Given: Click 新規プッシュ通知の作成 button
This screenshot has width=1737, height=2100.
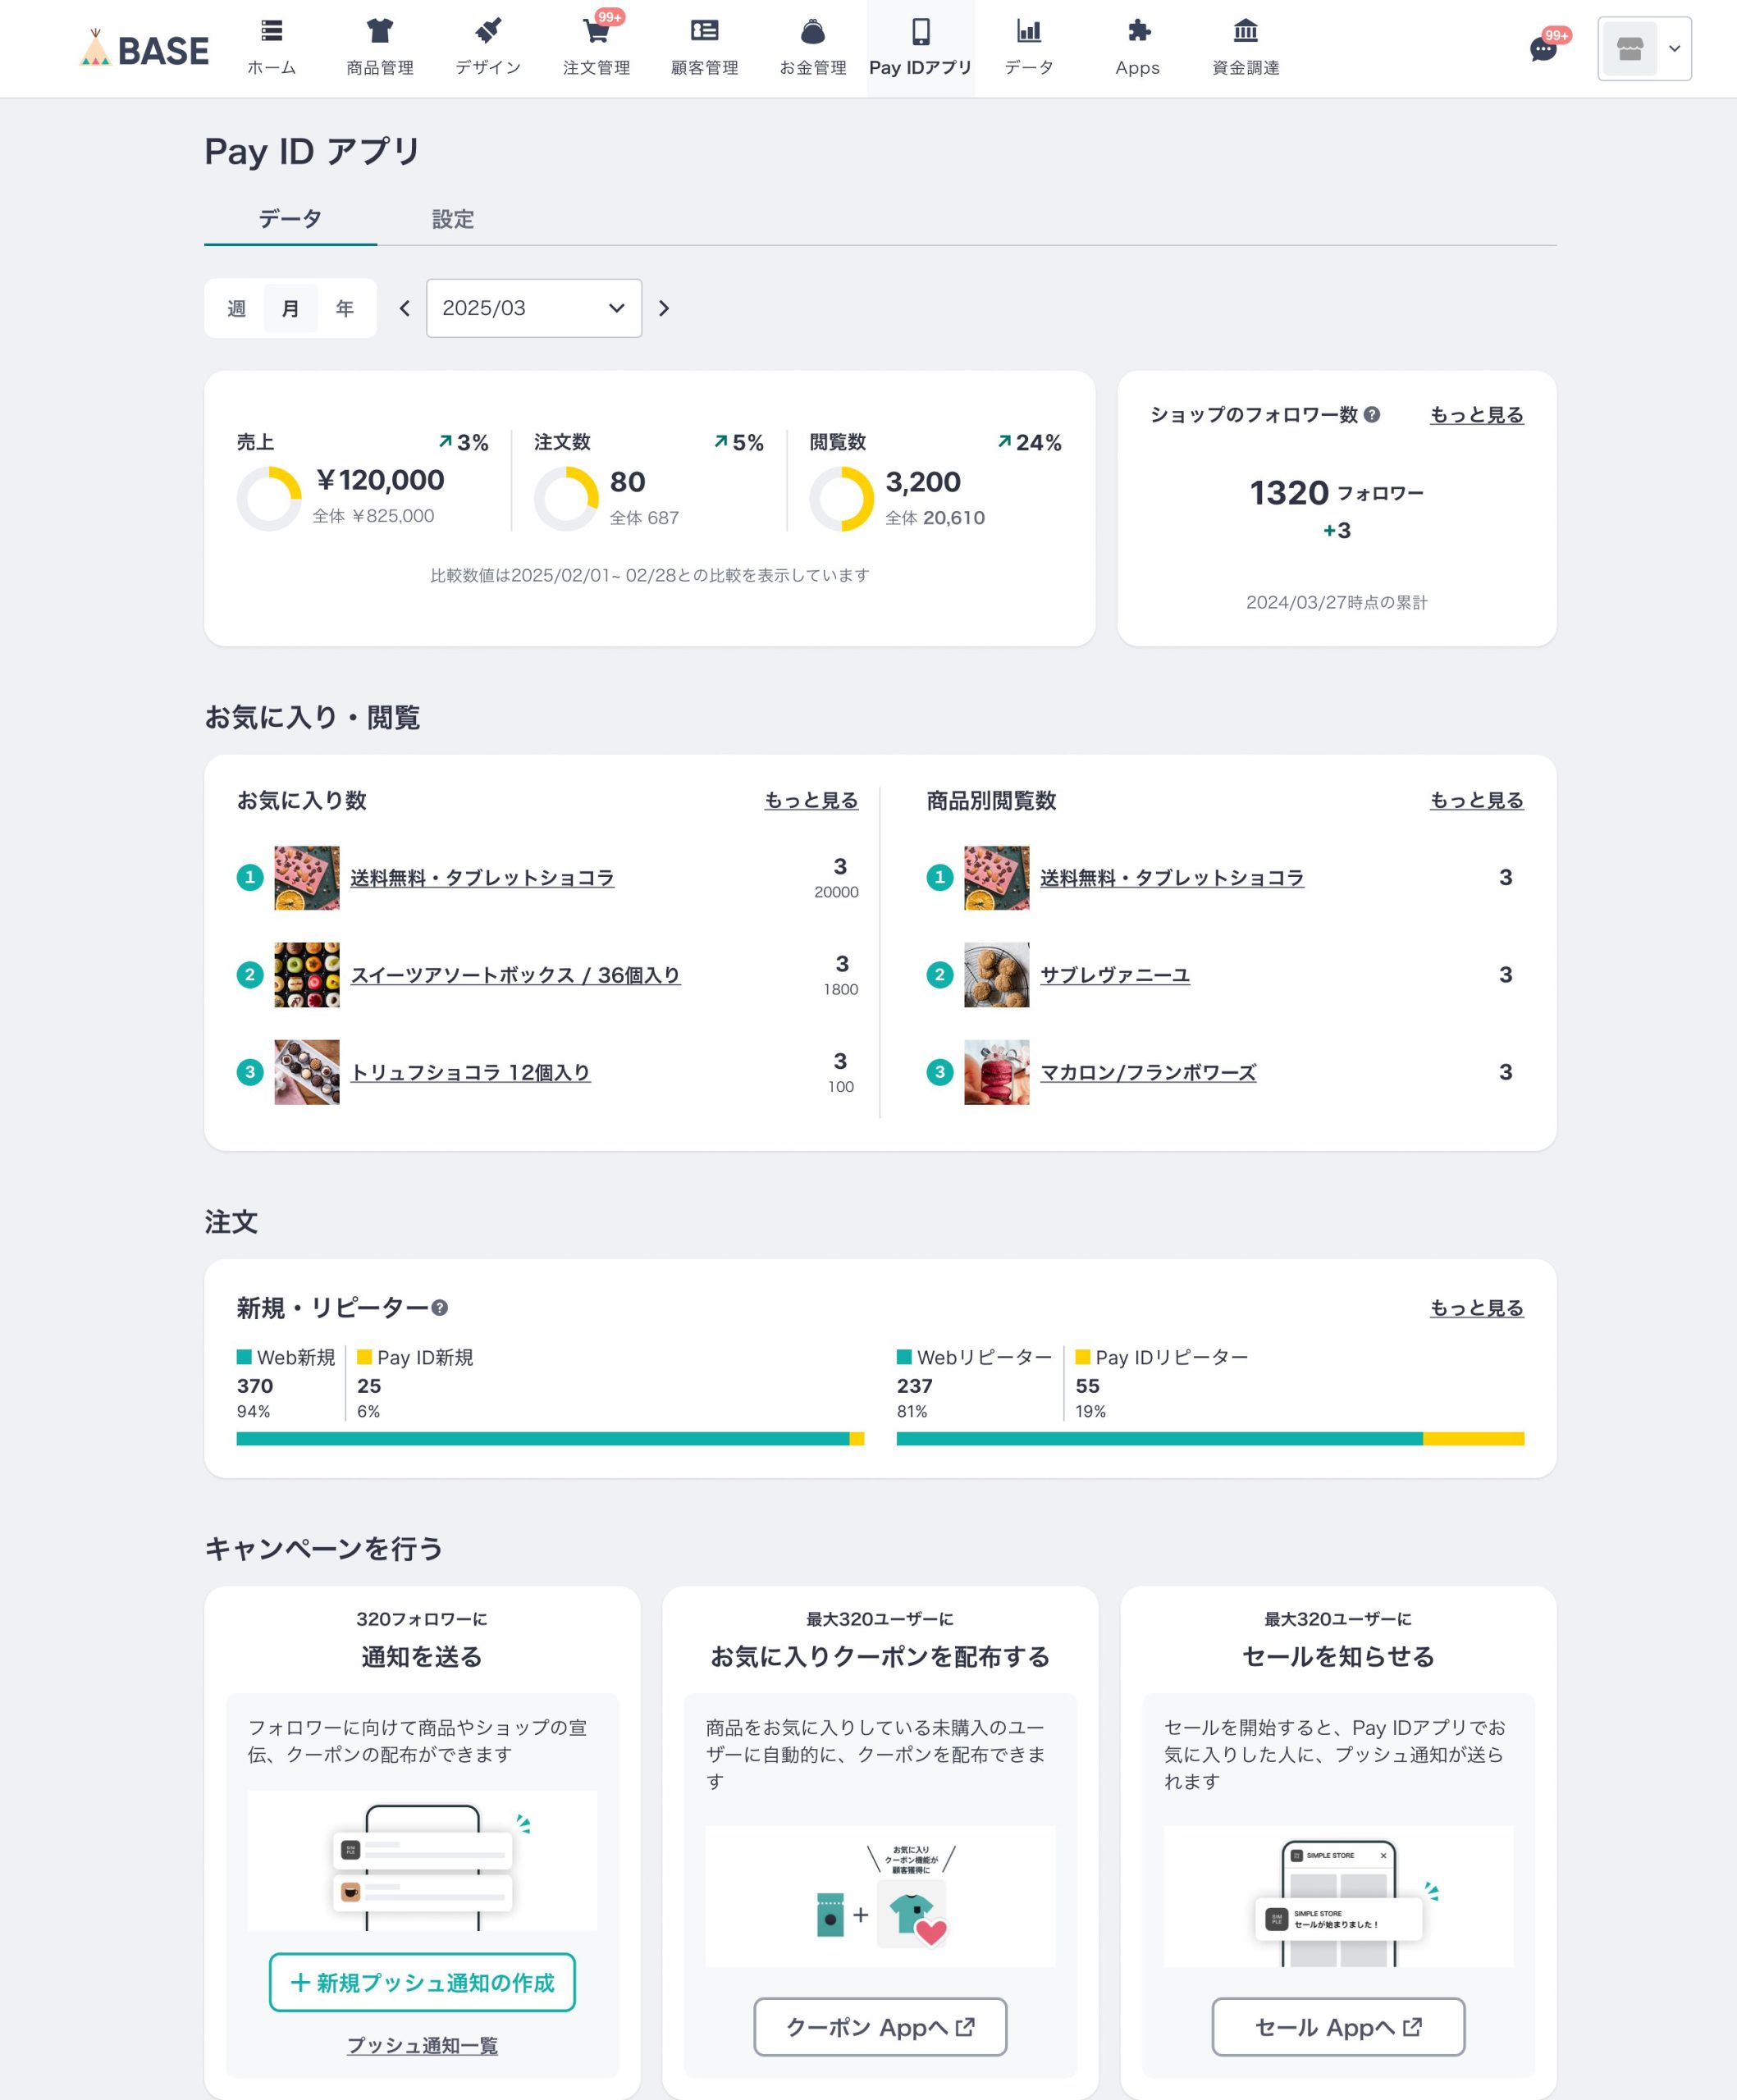Looking at the screenshot, I should (x=422, y=1982).
